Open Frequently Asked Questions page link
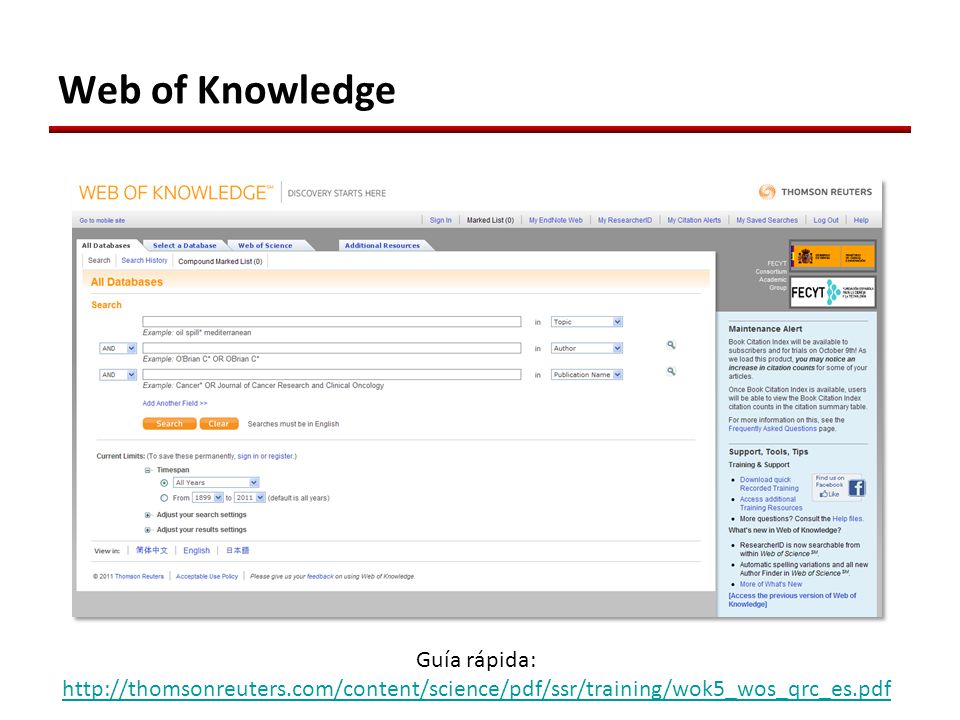The width and height of the screenshot is (960, 720). [x=773, y=429]
